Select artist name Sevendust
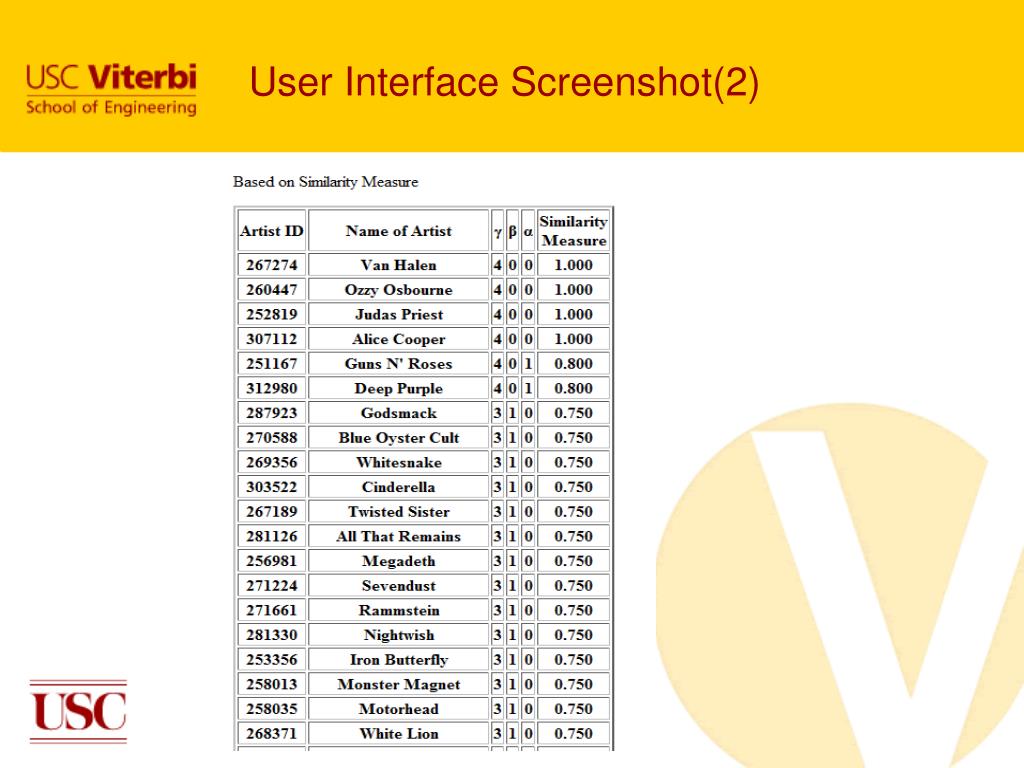 coord(398,586)
